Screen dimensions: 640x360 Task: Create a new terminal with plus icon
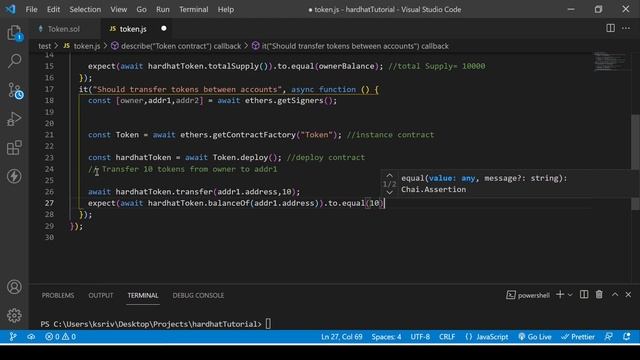pyautogui.click(x=560, y=294)
